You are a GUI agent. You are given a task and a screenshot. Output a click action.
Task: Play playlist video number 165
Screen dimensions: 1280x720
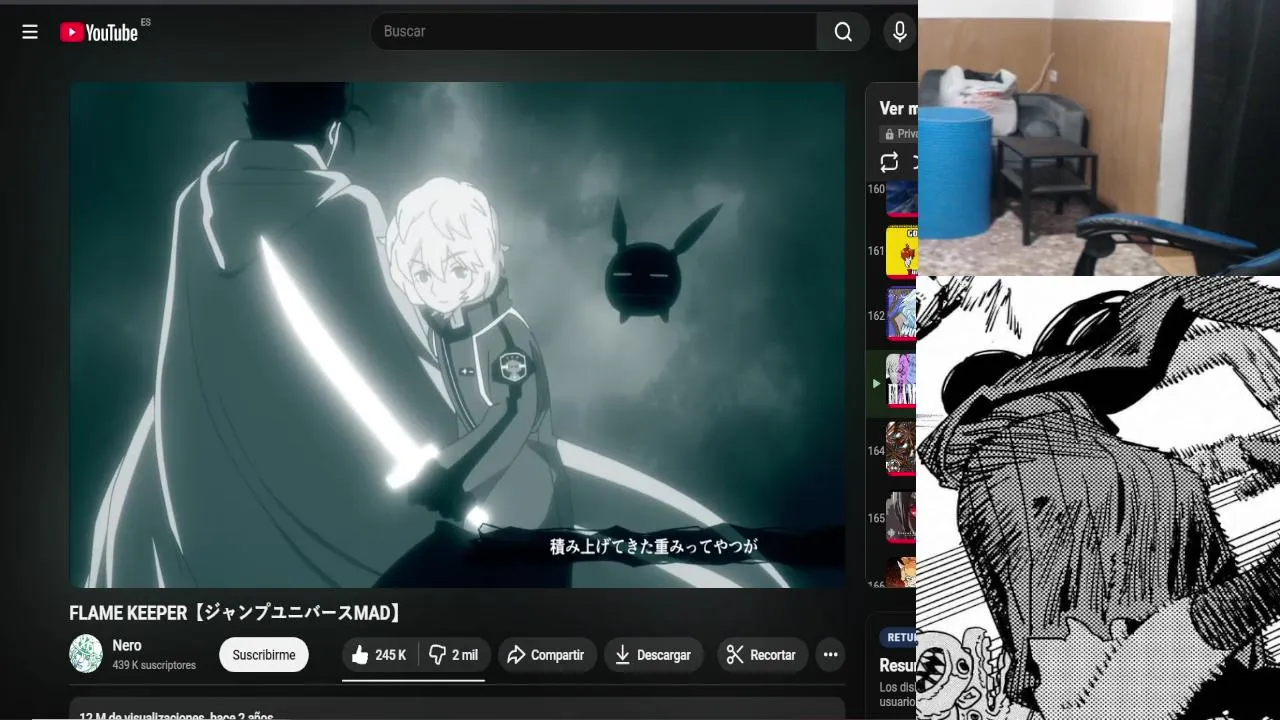892,518
